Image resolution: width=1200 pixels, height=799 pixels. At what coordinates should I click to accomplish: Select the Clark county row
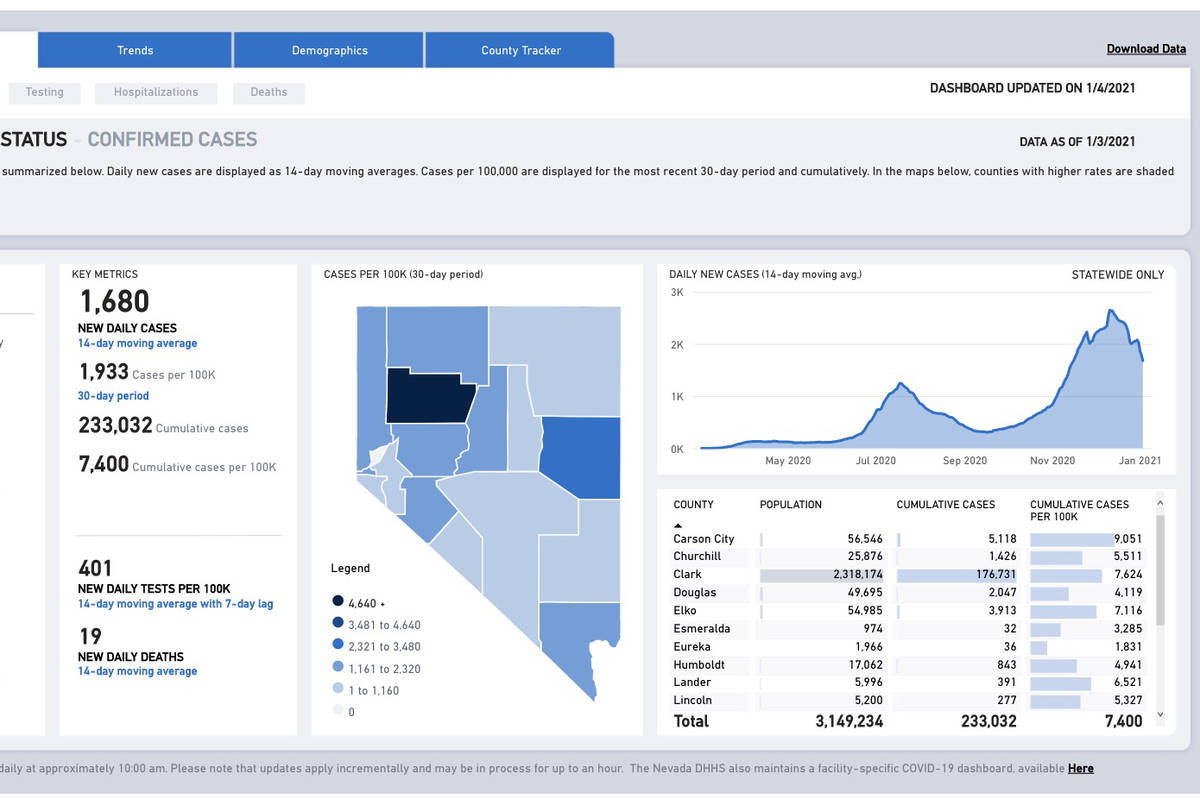pos(688,575)
